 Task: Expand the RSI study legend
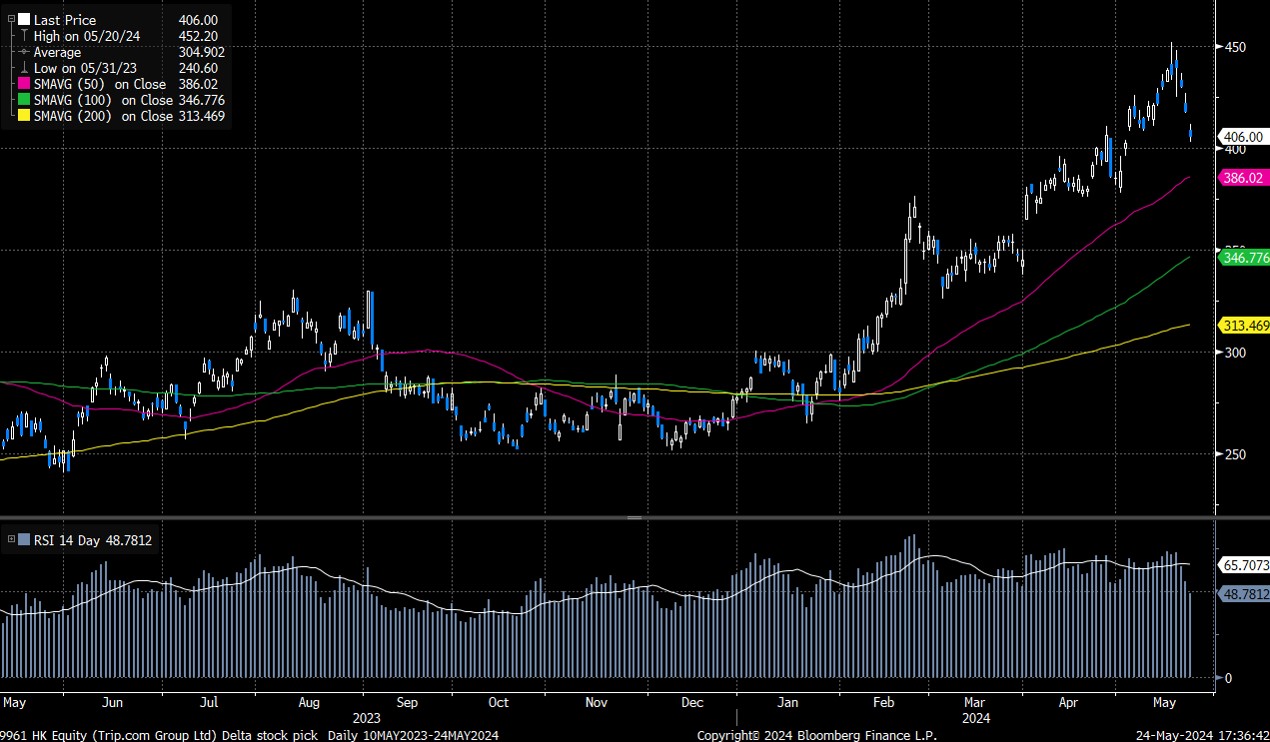tap(9, 540)
